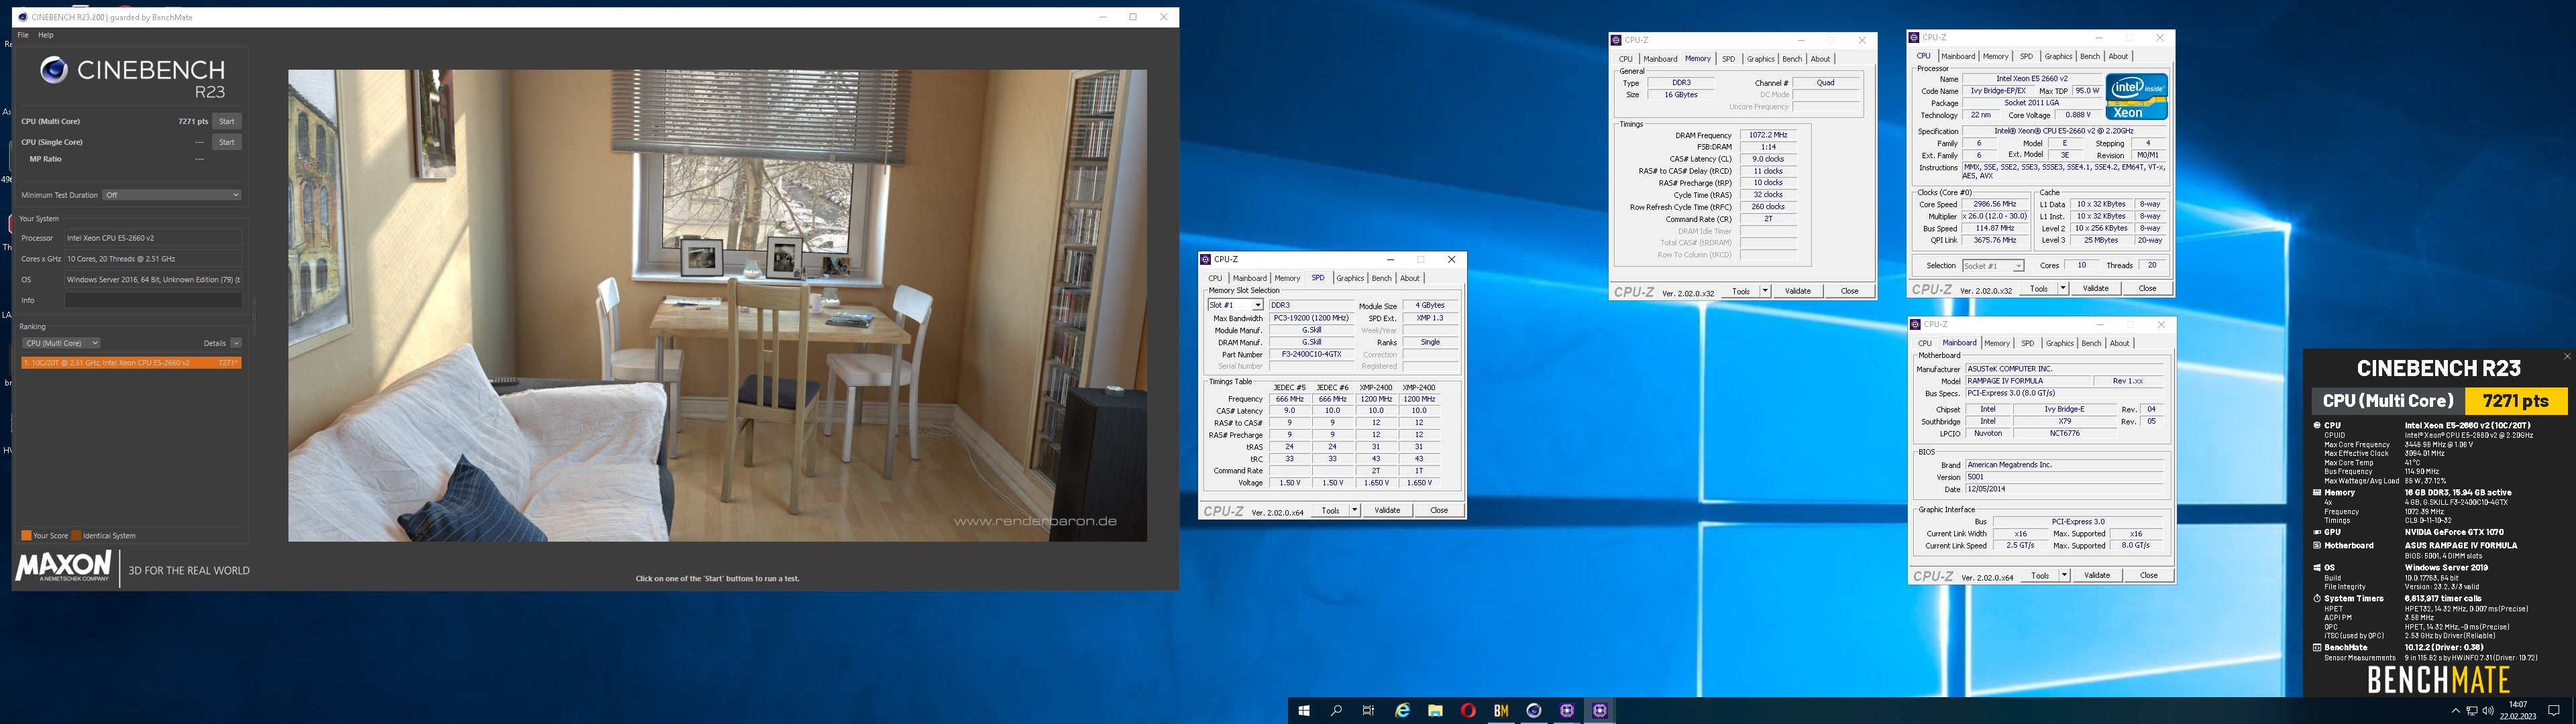Click Close button in CPU-Z Memory window
The height and width of the screenshot is (724, 2576).
coord(1850,291)
